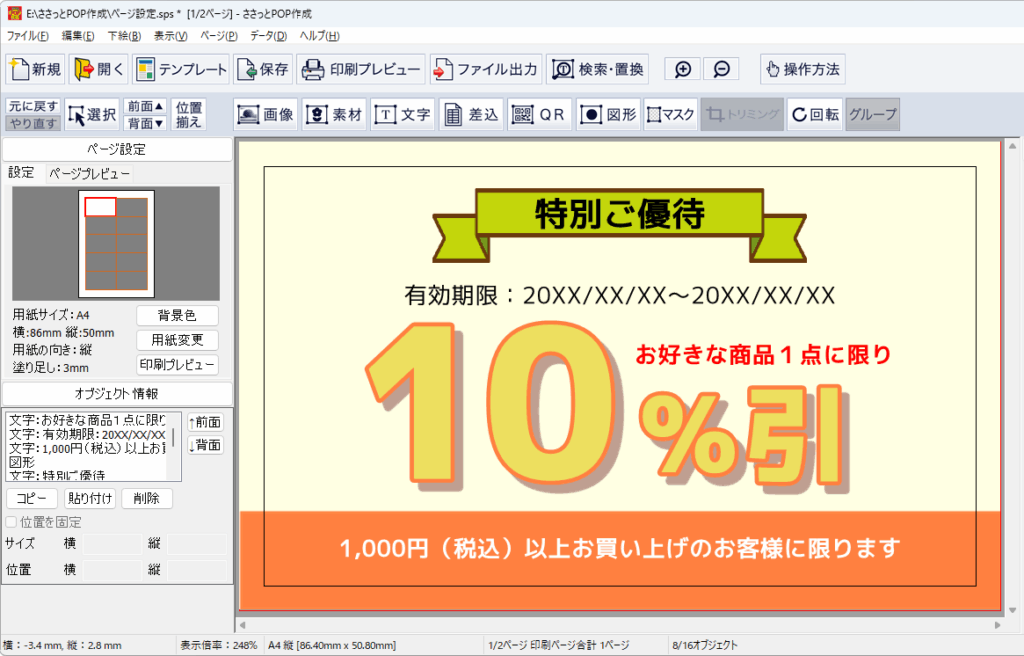Bring object forward with 前面▲ button

(146, 106)
